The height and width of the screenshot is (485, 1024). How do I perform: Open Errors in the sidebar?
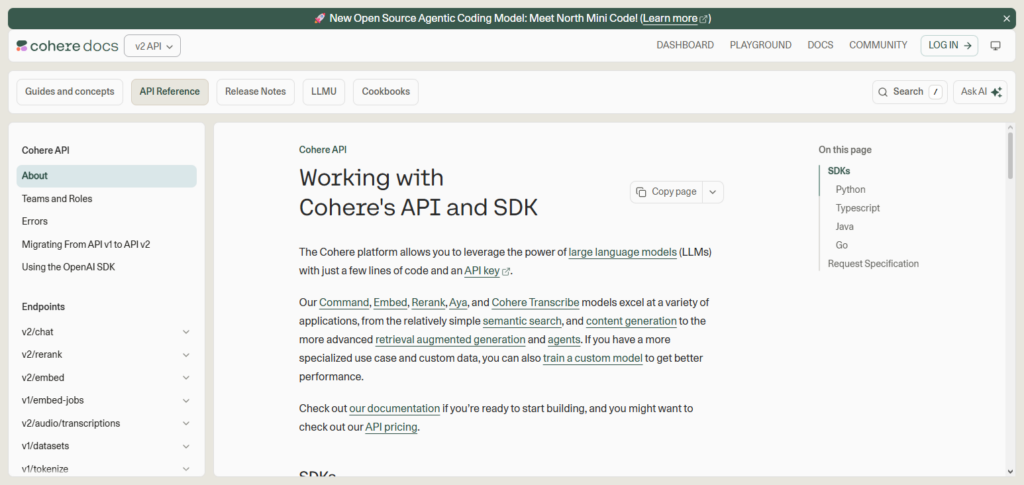(35, 221)
